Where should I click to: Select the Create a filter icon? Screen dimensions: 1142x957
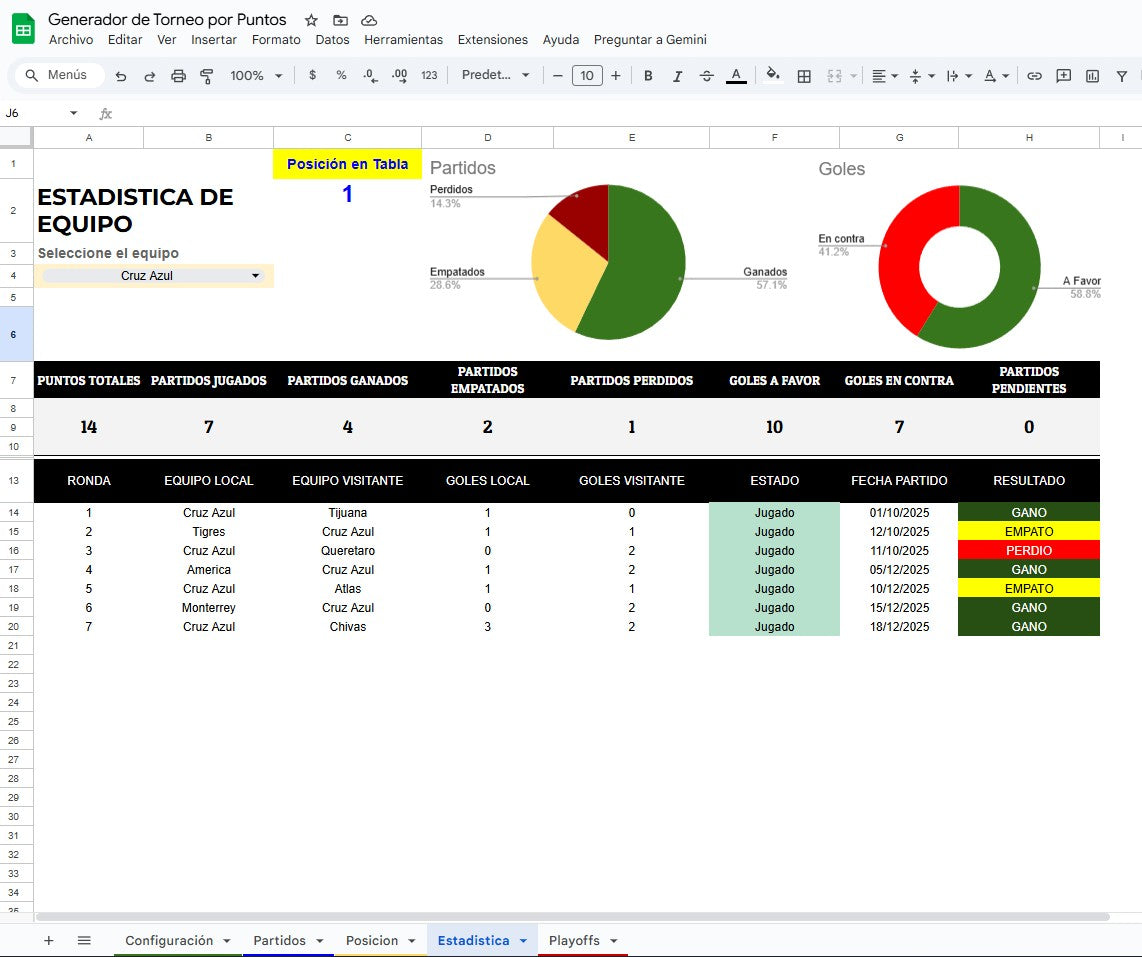pyautogui.click(x=1123, y=75)
